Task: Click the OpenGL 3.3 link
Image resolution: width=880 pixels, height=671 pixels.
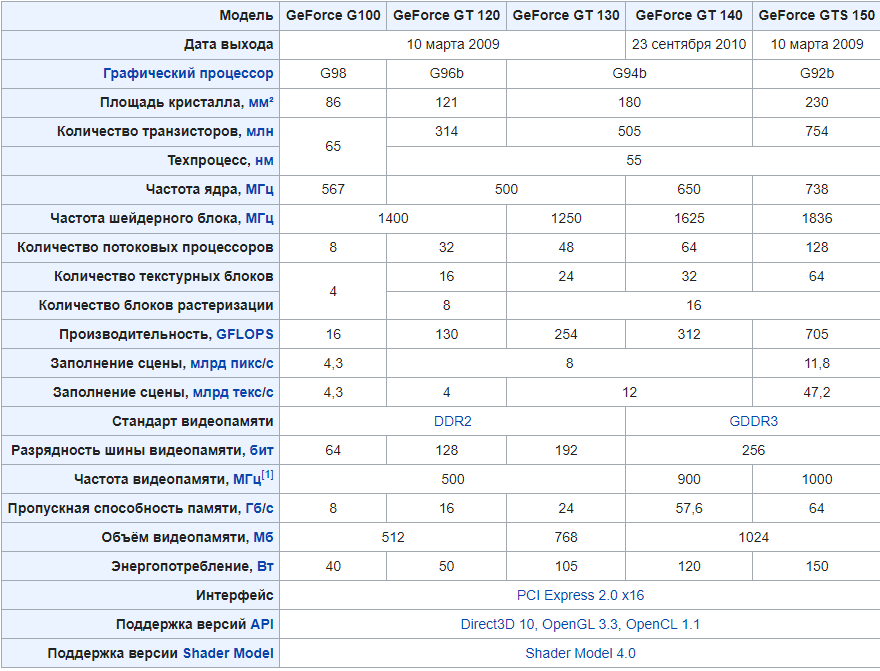Action: (x=580, y=624)
